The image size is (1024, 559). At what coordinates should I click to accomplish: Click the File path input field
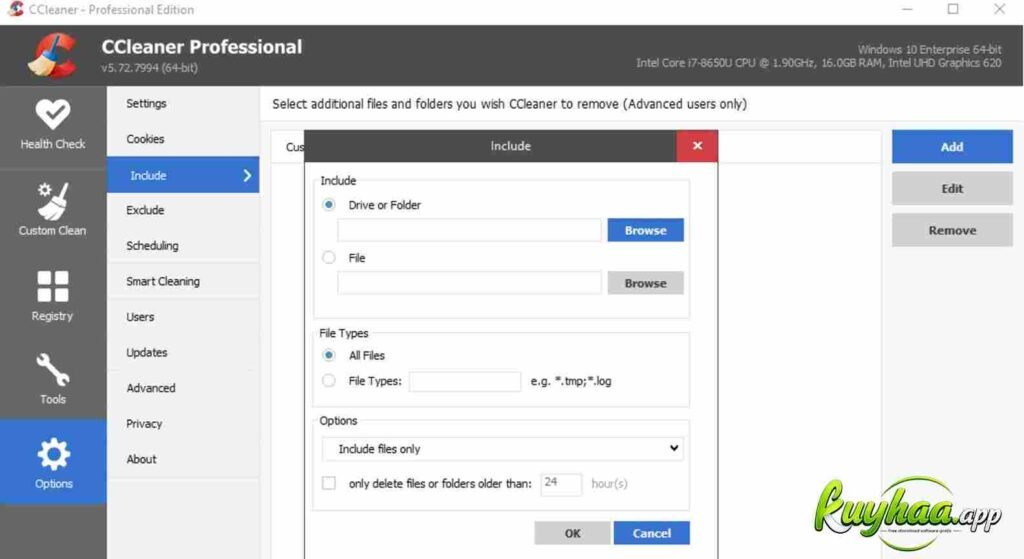point(469,283)
